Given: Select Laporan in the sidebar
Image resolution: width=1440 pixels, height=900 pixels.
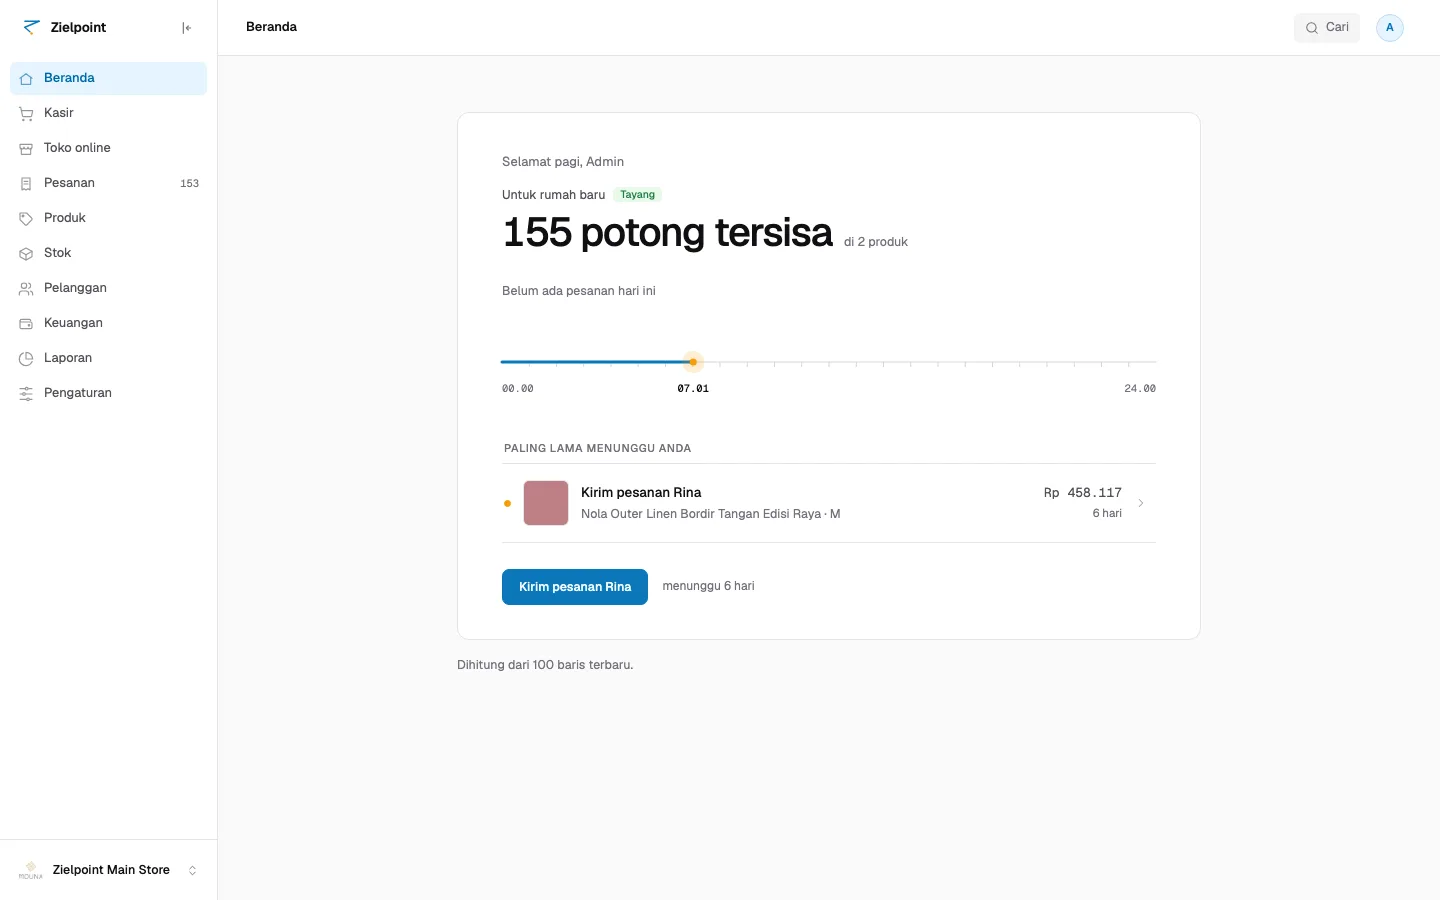Looking at the screenshot, I should [x=108, y=358].
